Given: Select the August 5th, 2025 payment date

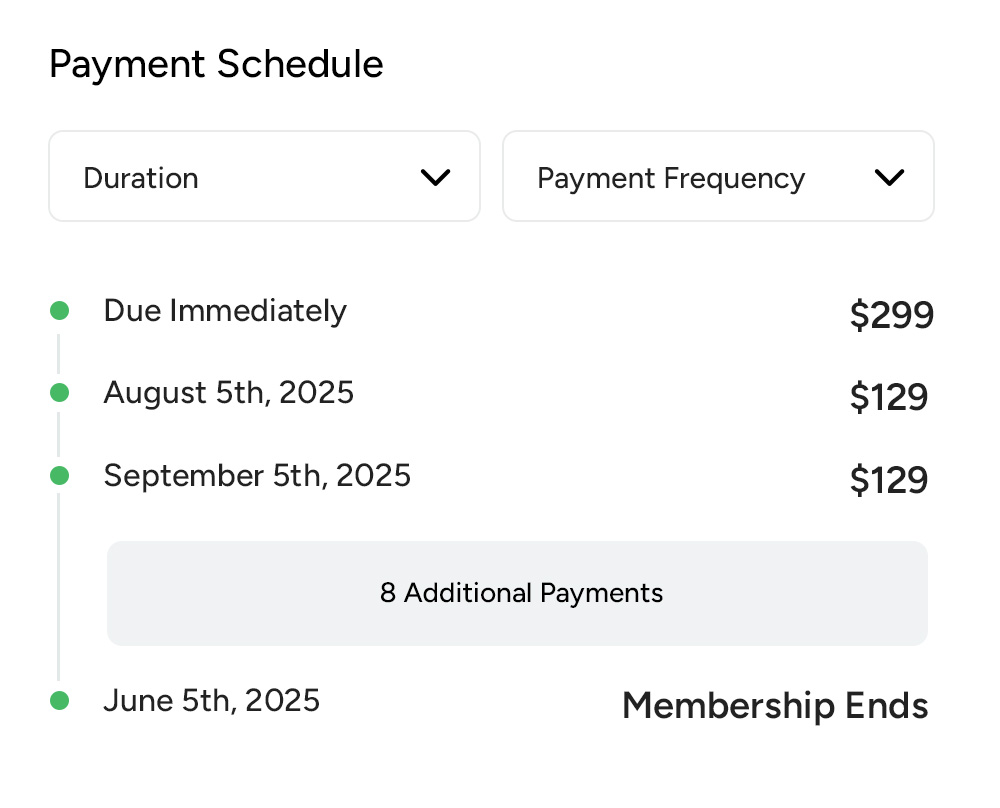Looking at the screenshot, I should (x=229, y=393).
